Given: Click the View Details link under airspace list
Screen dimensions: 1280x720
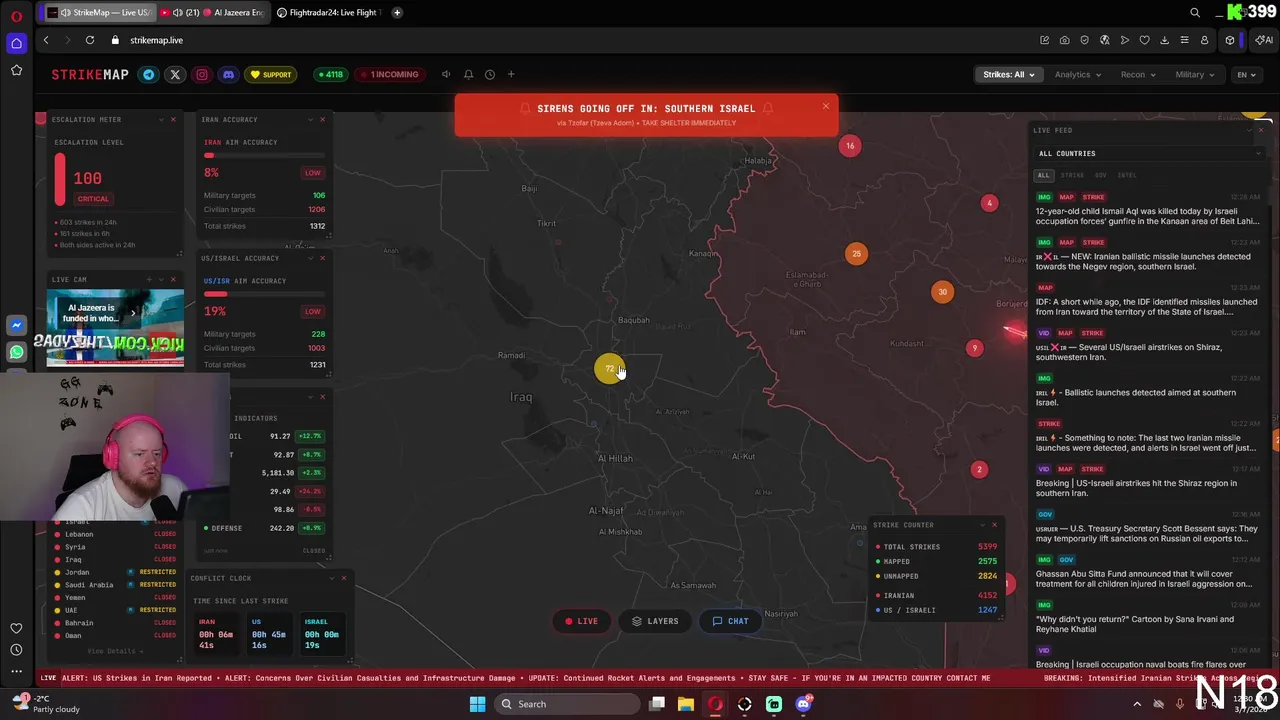Looking at the screenshot, I should [x=115, y=651].
